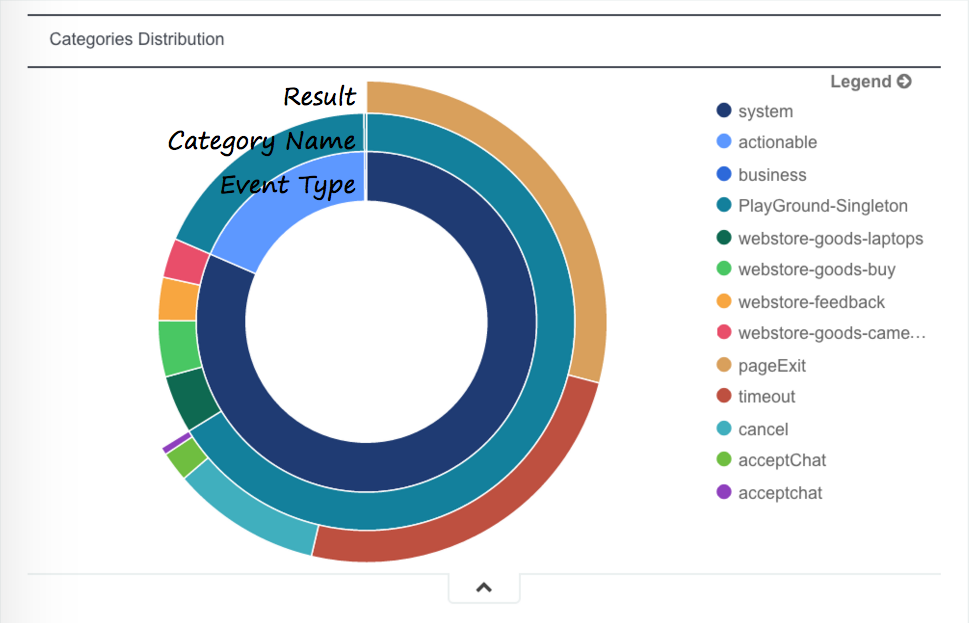Toggle the timeout legend dot
This screenshot has height=623, width=969.
tap(724, 396)
